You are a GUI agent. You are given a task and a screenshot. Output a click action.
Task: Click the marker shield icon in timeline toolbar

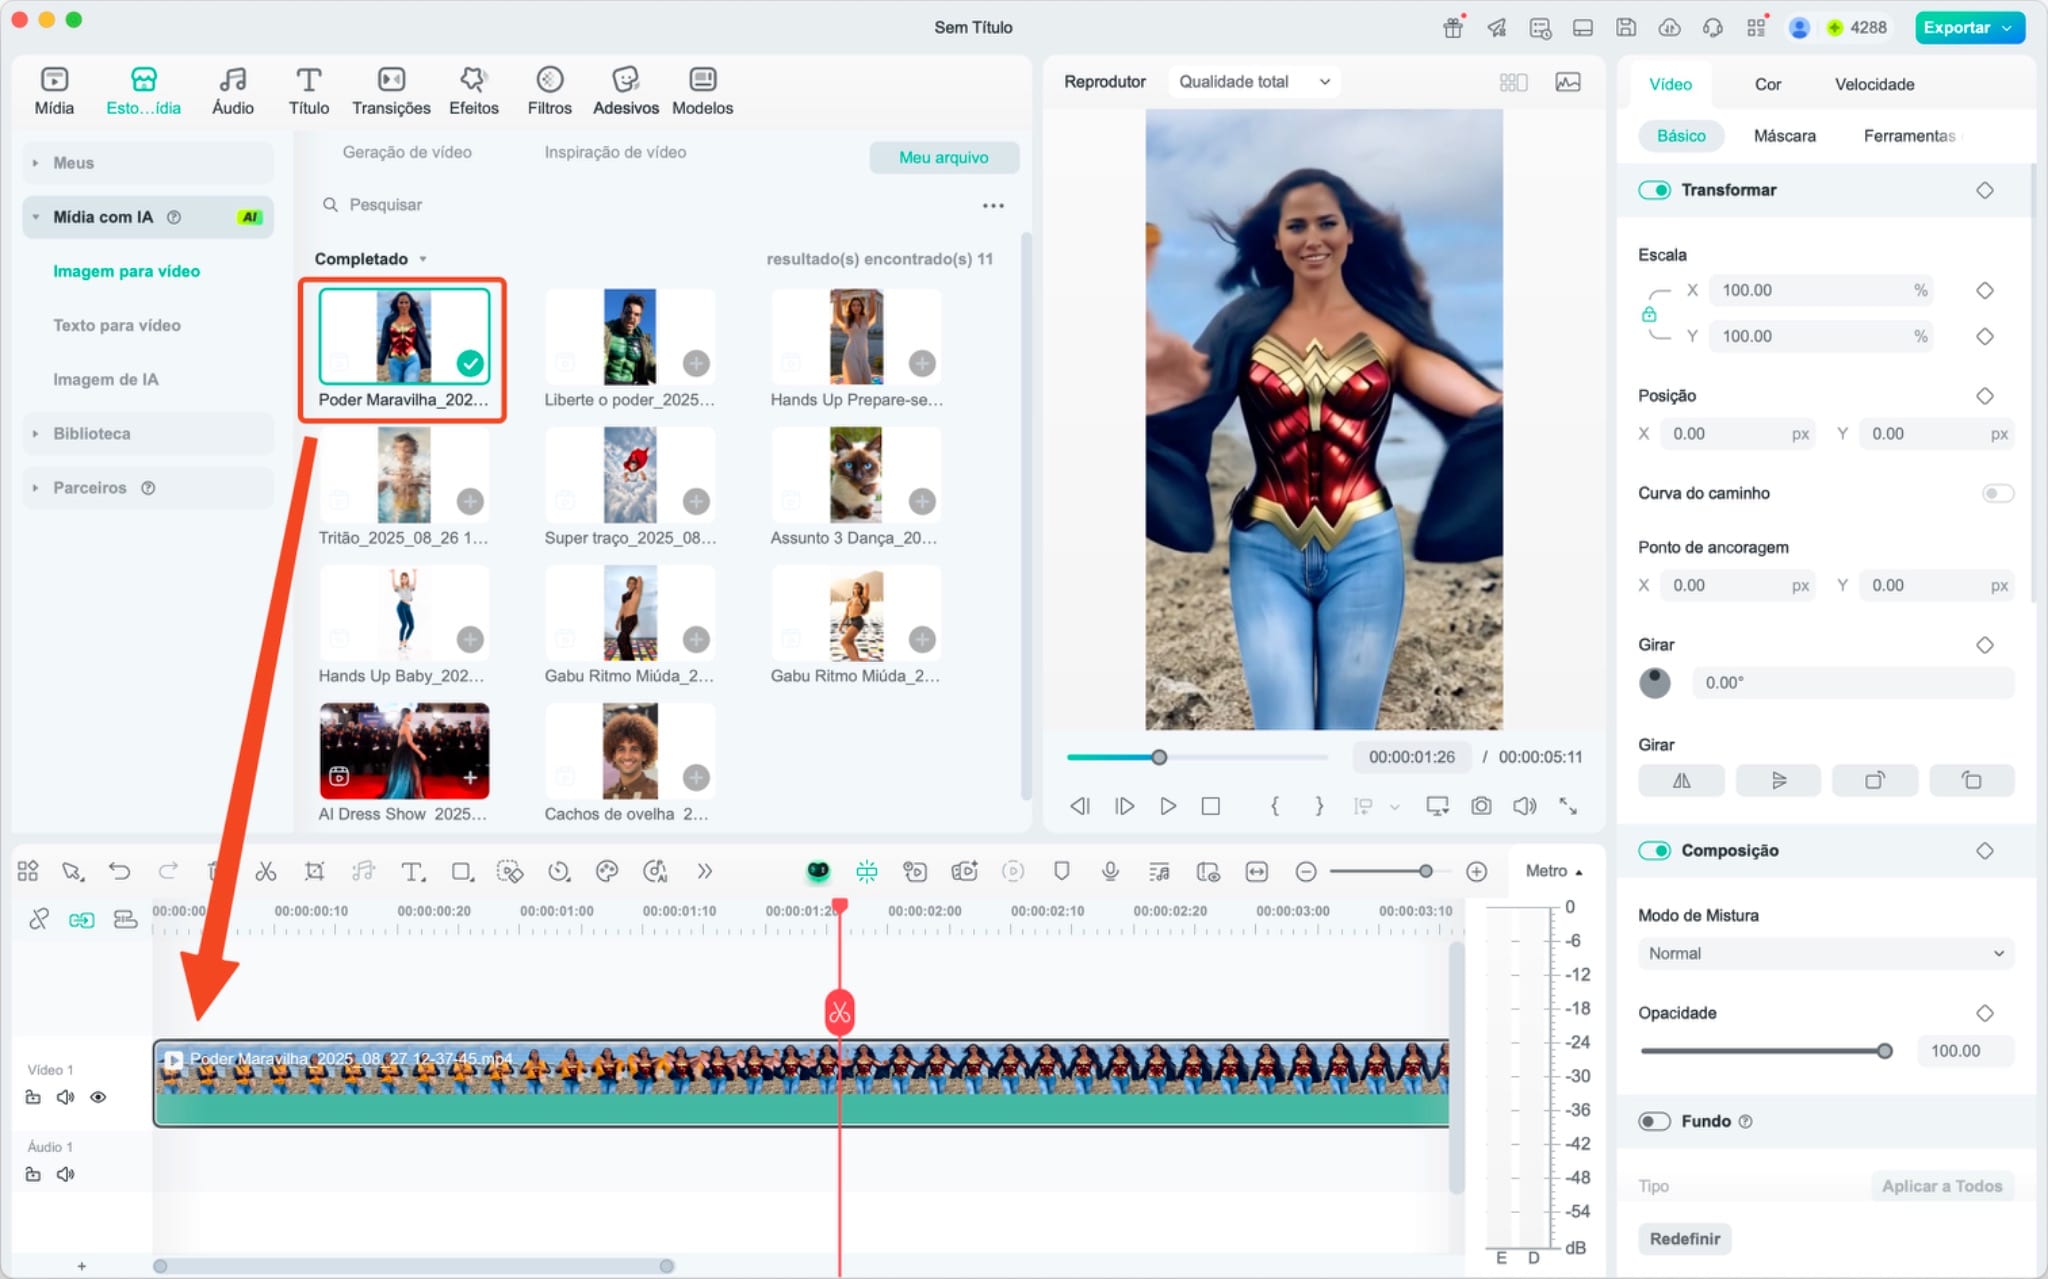1061,871
